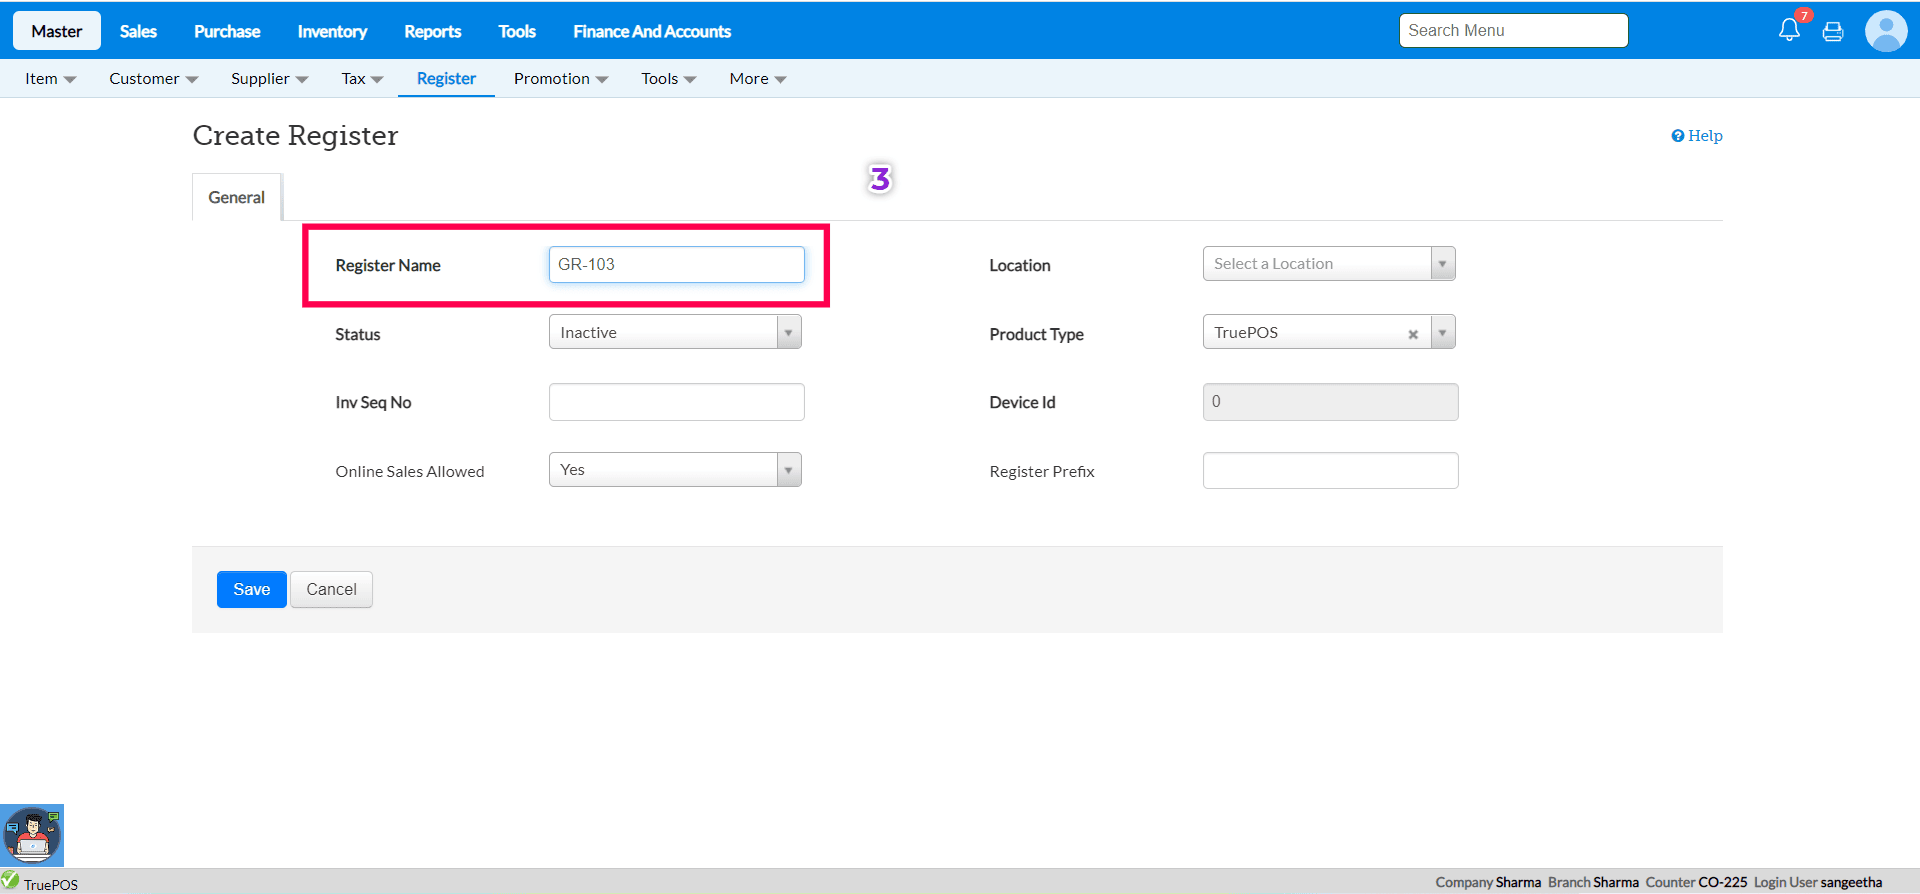Open the support chat agent icon

(x=32, y=835)
